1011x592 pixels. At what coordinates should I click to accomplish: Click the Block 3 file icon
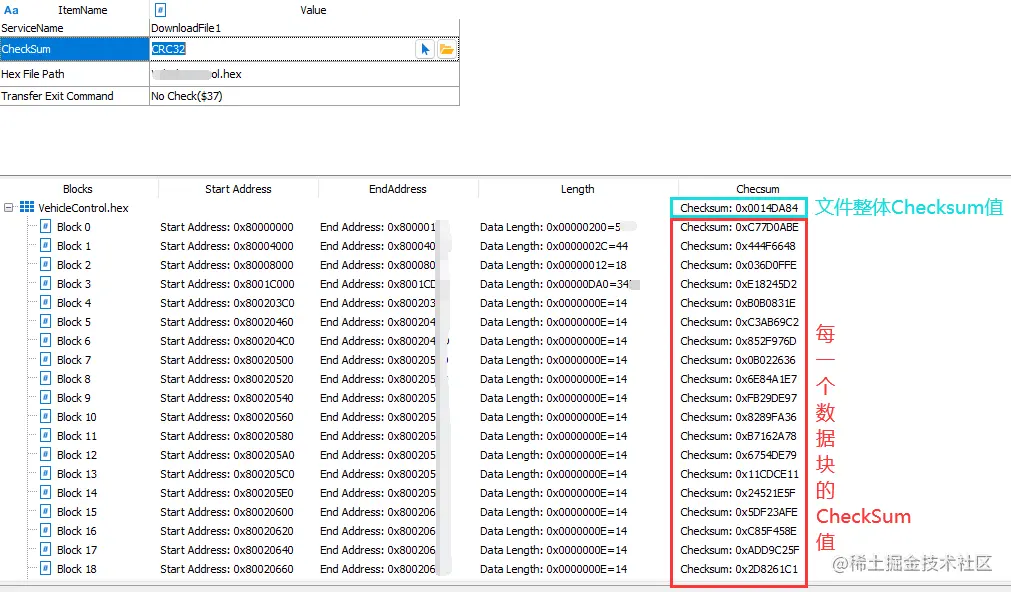point(46,283)
